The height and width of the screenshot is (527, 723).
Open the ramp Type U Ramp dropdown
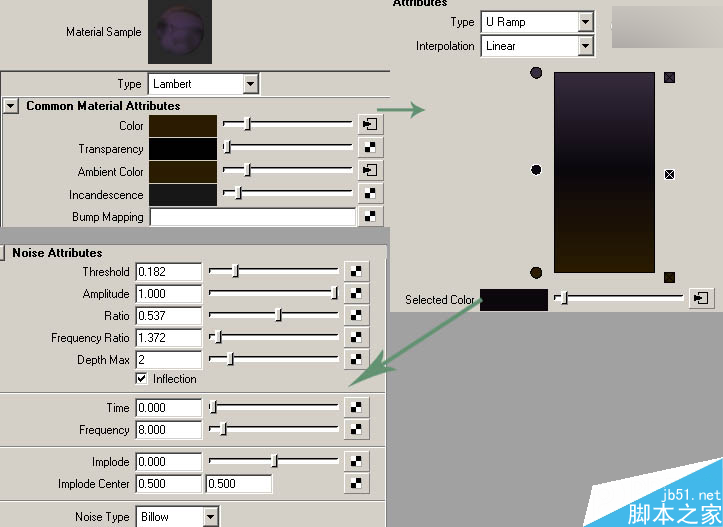pos(585,22)
